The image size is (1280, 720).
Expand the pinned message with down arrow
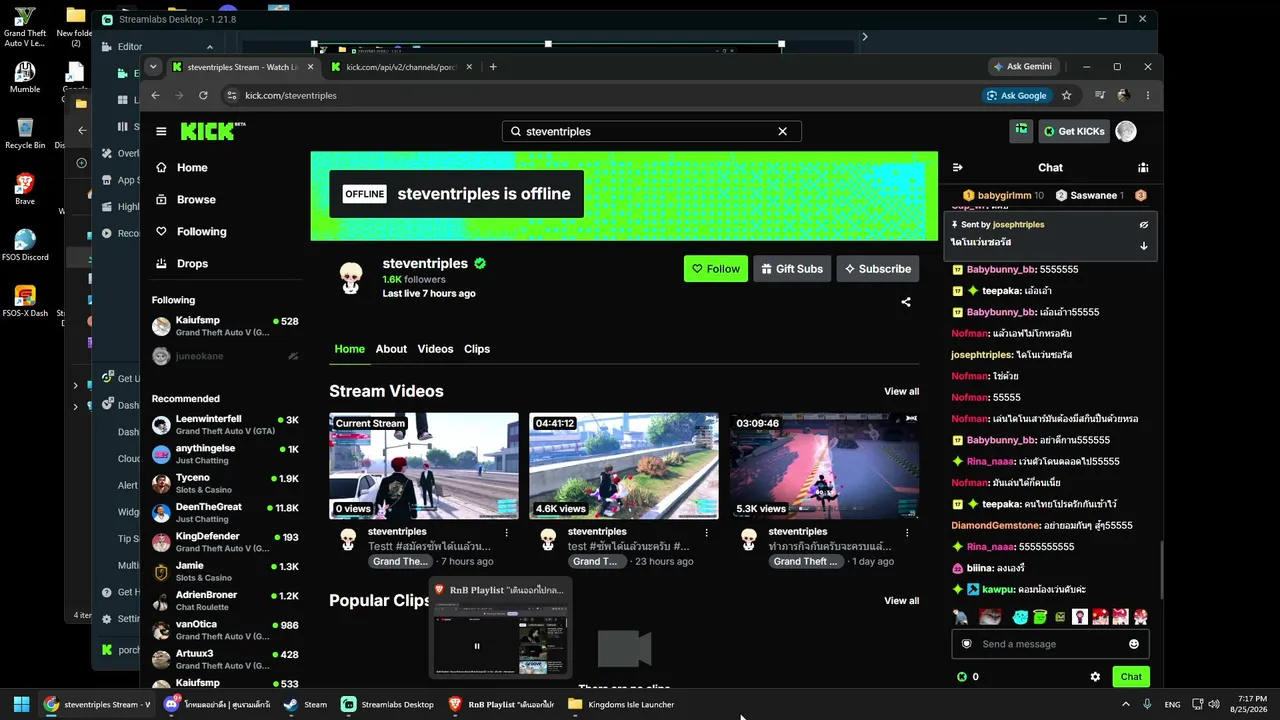pyautogui.click(x=1144, y=245)
